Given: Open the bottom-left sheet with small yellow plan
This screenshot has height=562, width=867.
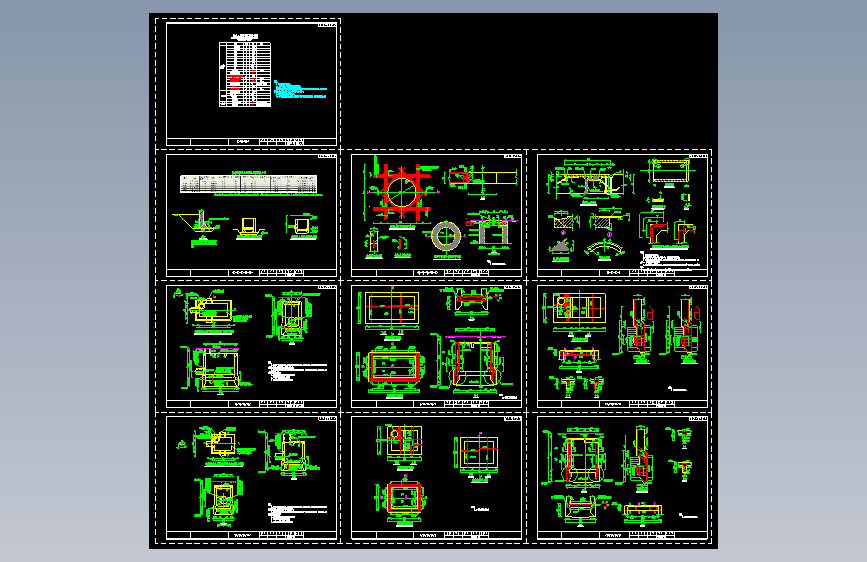Looking at the screenshot, I should coord(251,478).
